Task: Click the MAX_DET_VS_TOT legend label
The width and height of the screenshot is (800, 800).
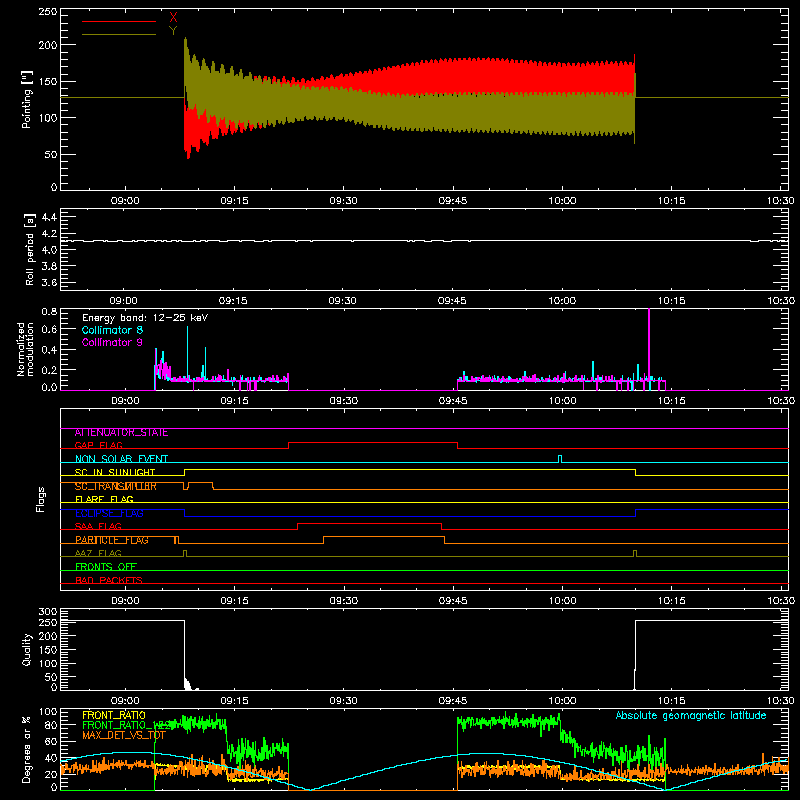Action: [x=124, y=736]
